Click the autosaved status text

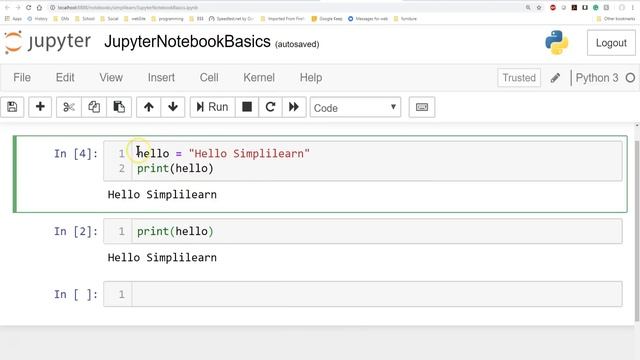pyautogui.click(x=297, y=44)
